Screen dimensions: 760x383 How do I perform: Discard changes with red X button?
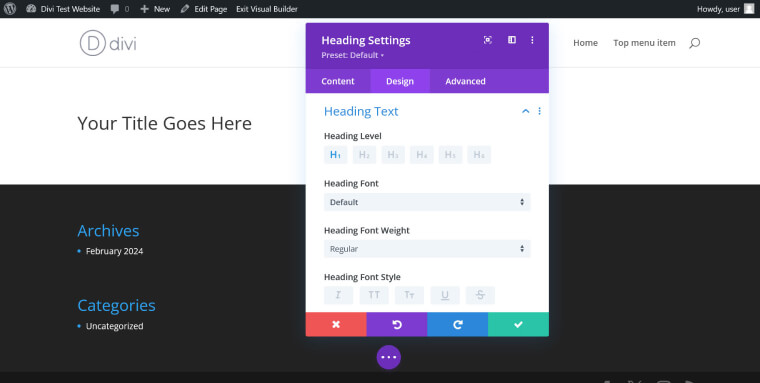point(336,324)
